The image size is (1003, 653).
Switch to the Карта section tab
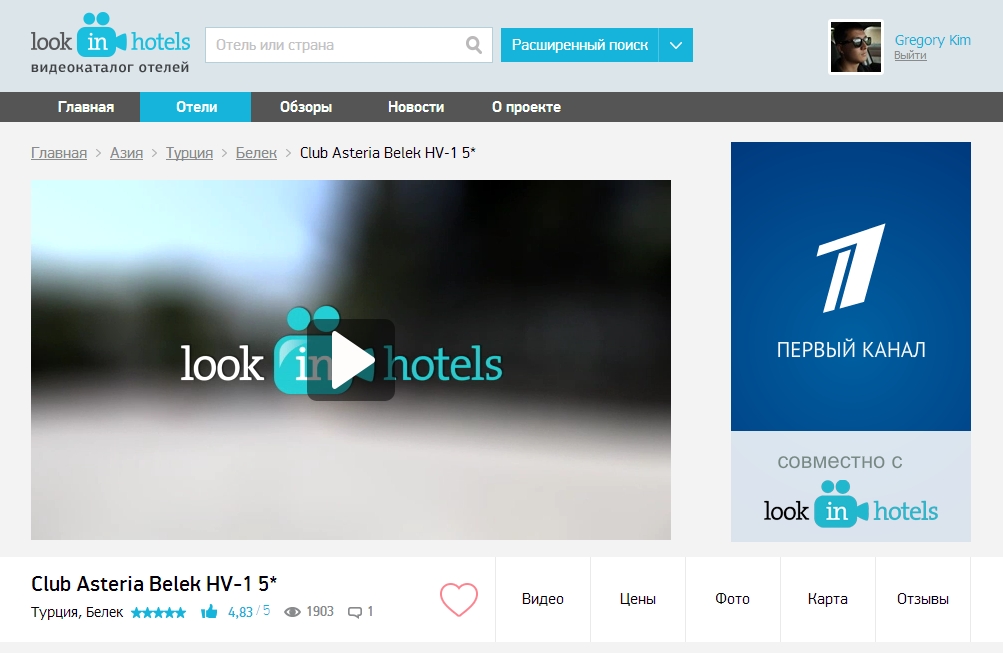(x=827, y=599)
